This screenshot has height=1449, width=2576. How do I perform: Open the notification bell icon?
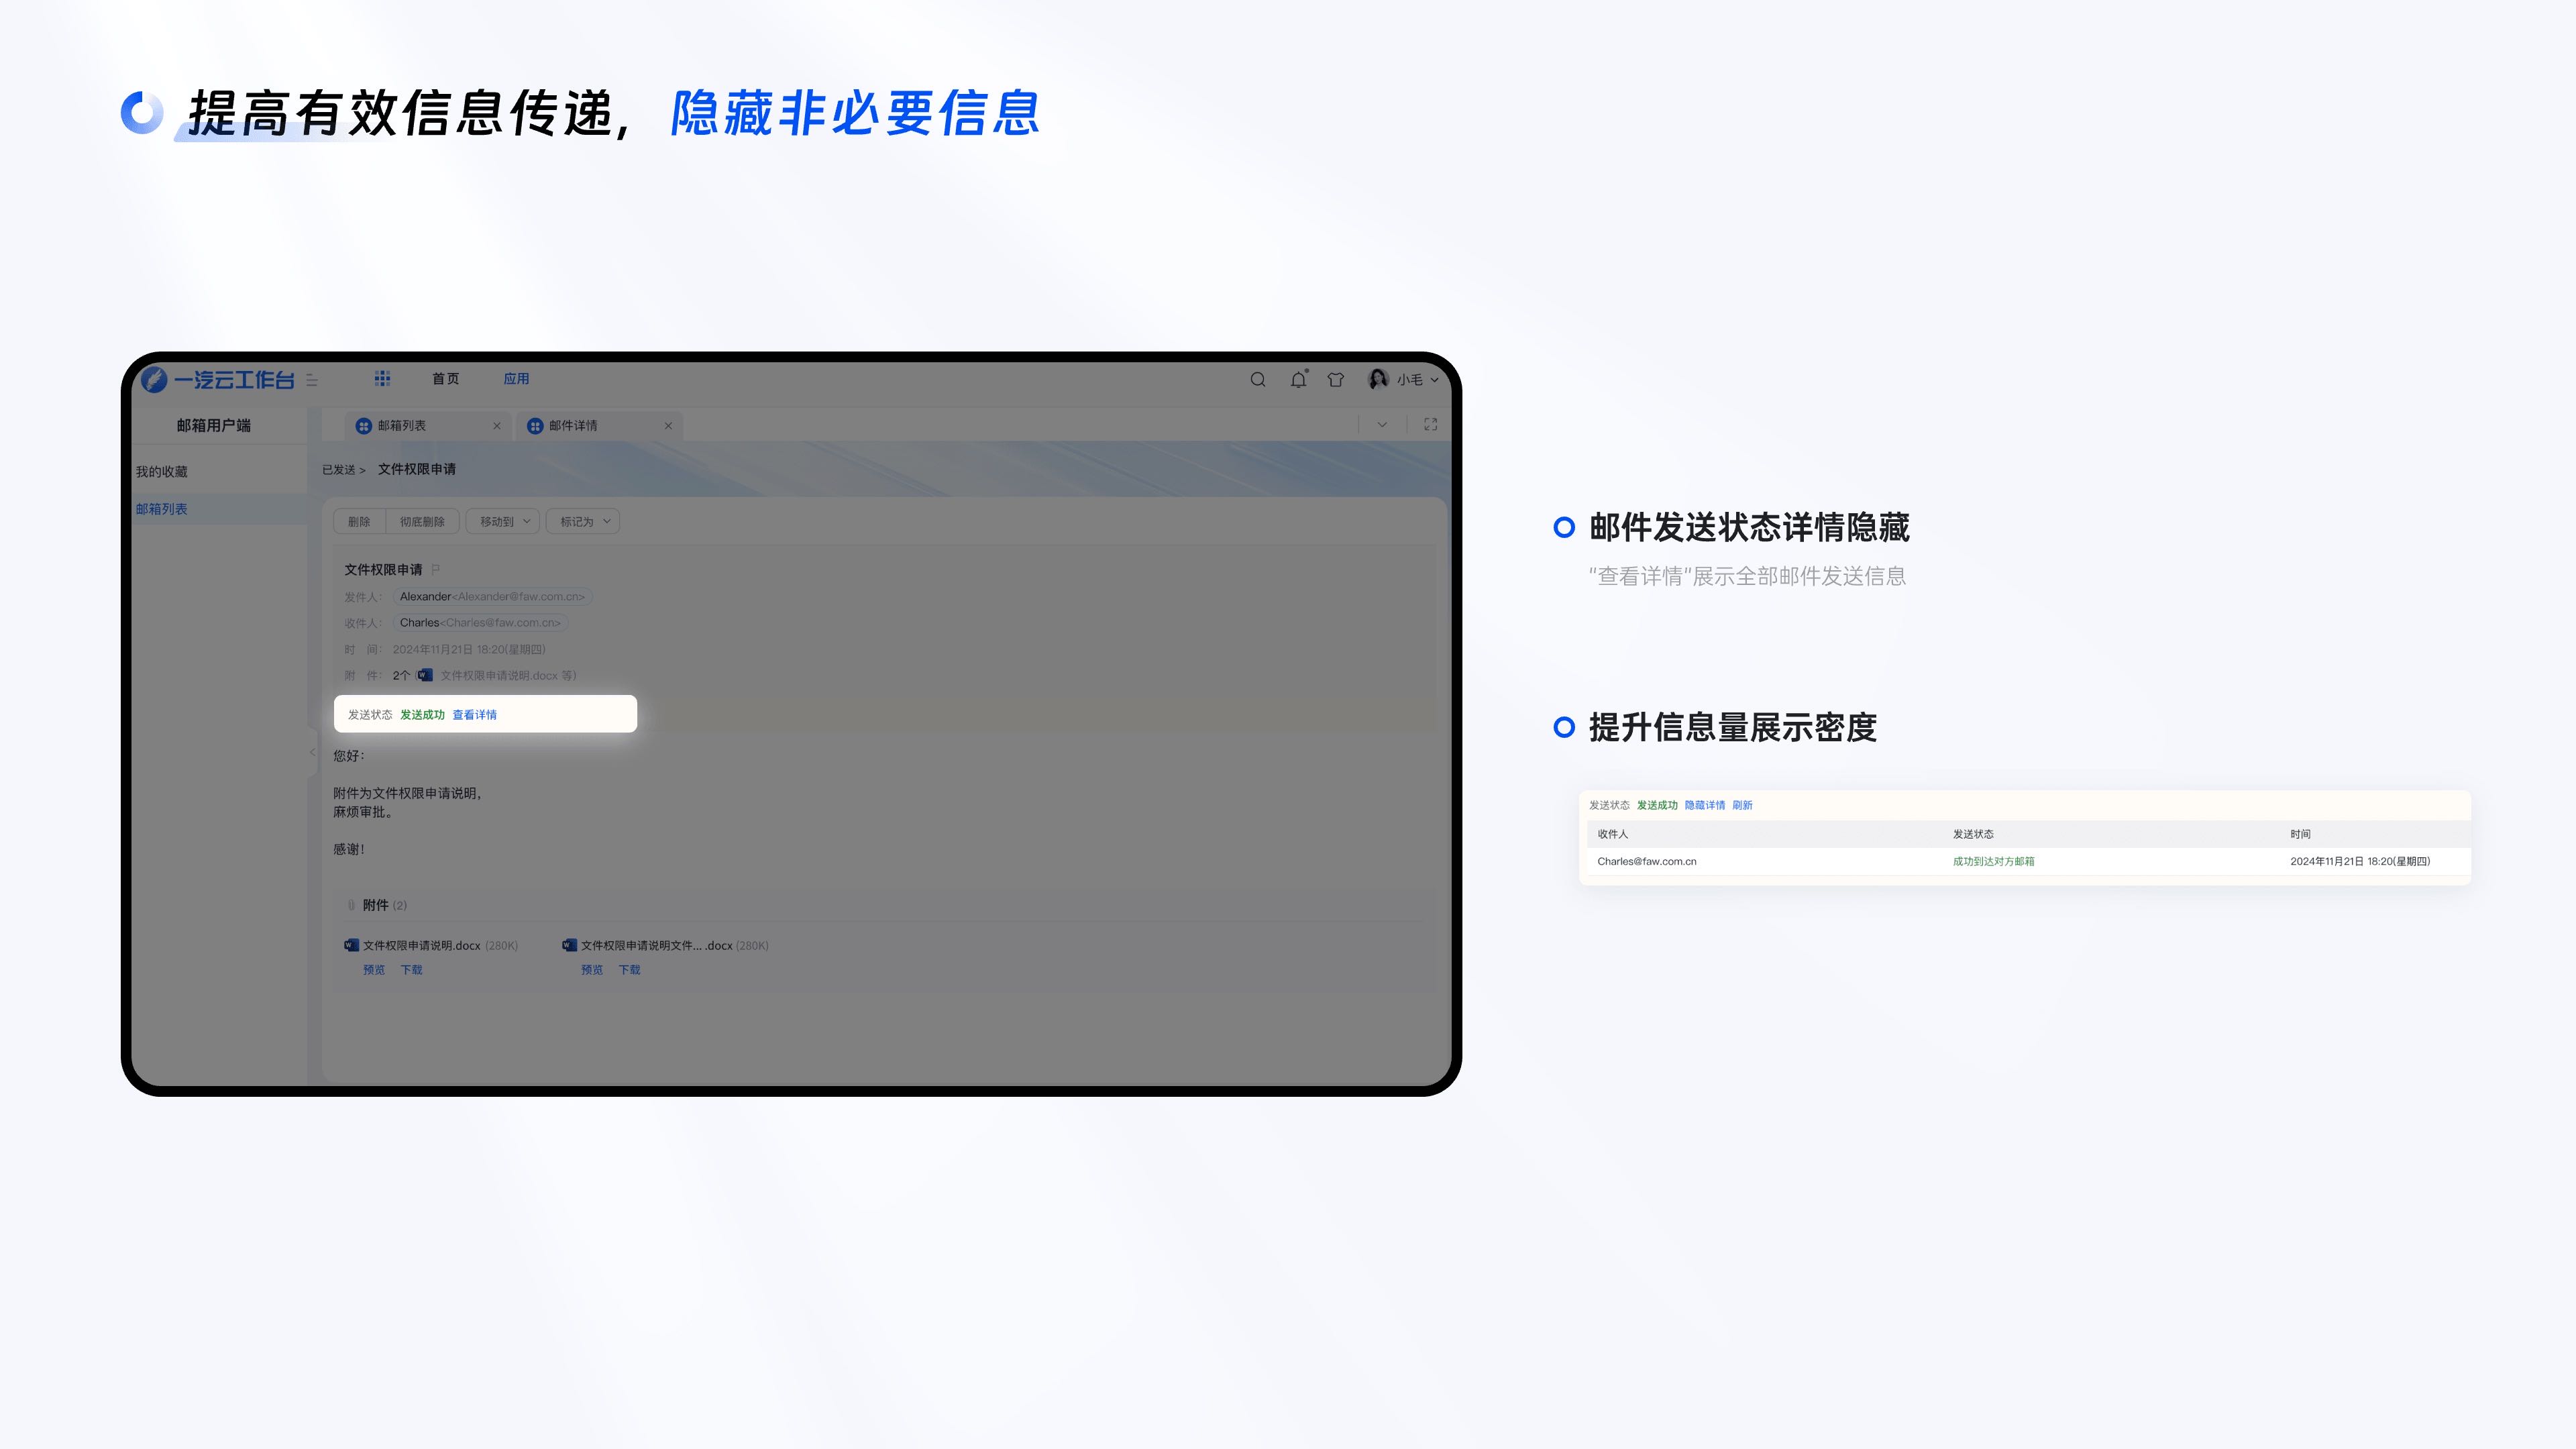(1298, 379)
